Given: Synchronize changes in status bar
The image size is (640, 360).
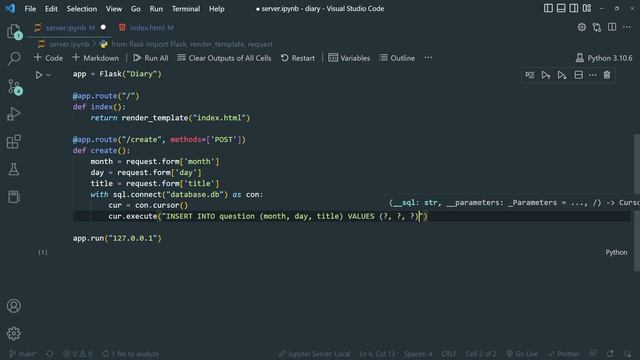Looking at the screenshot, I should click(x=50, y=354).
